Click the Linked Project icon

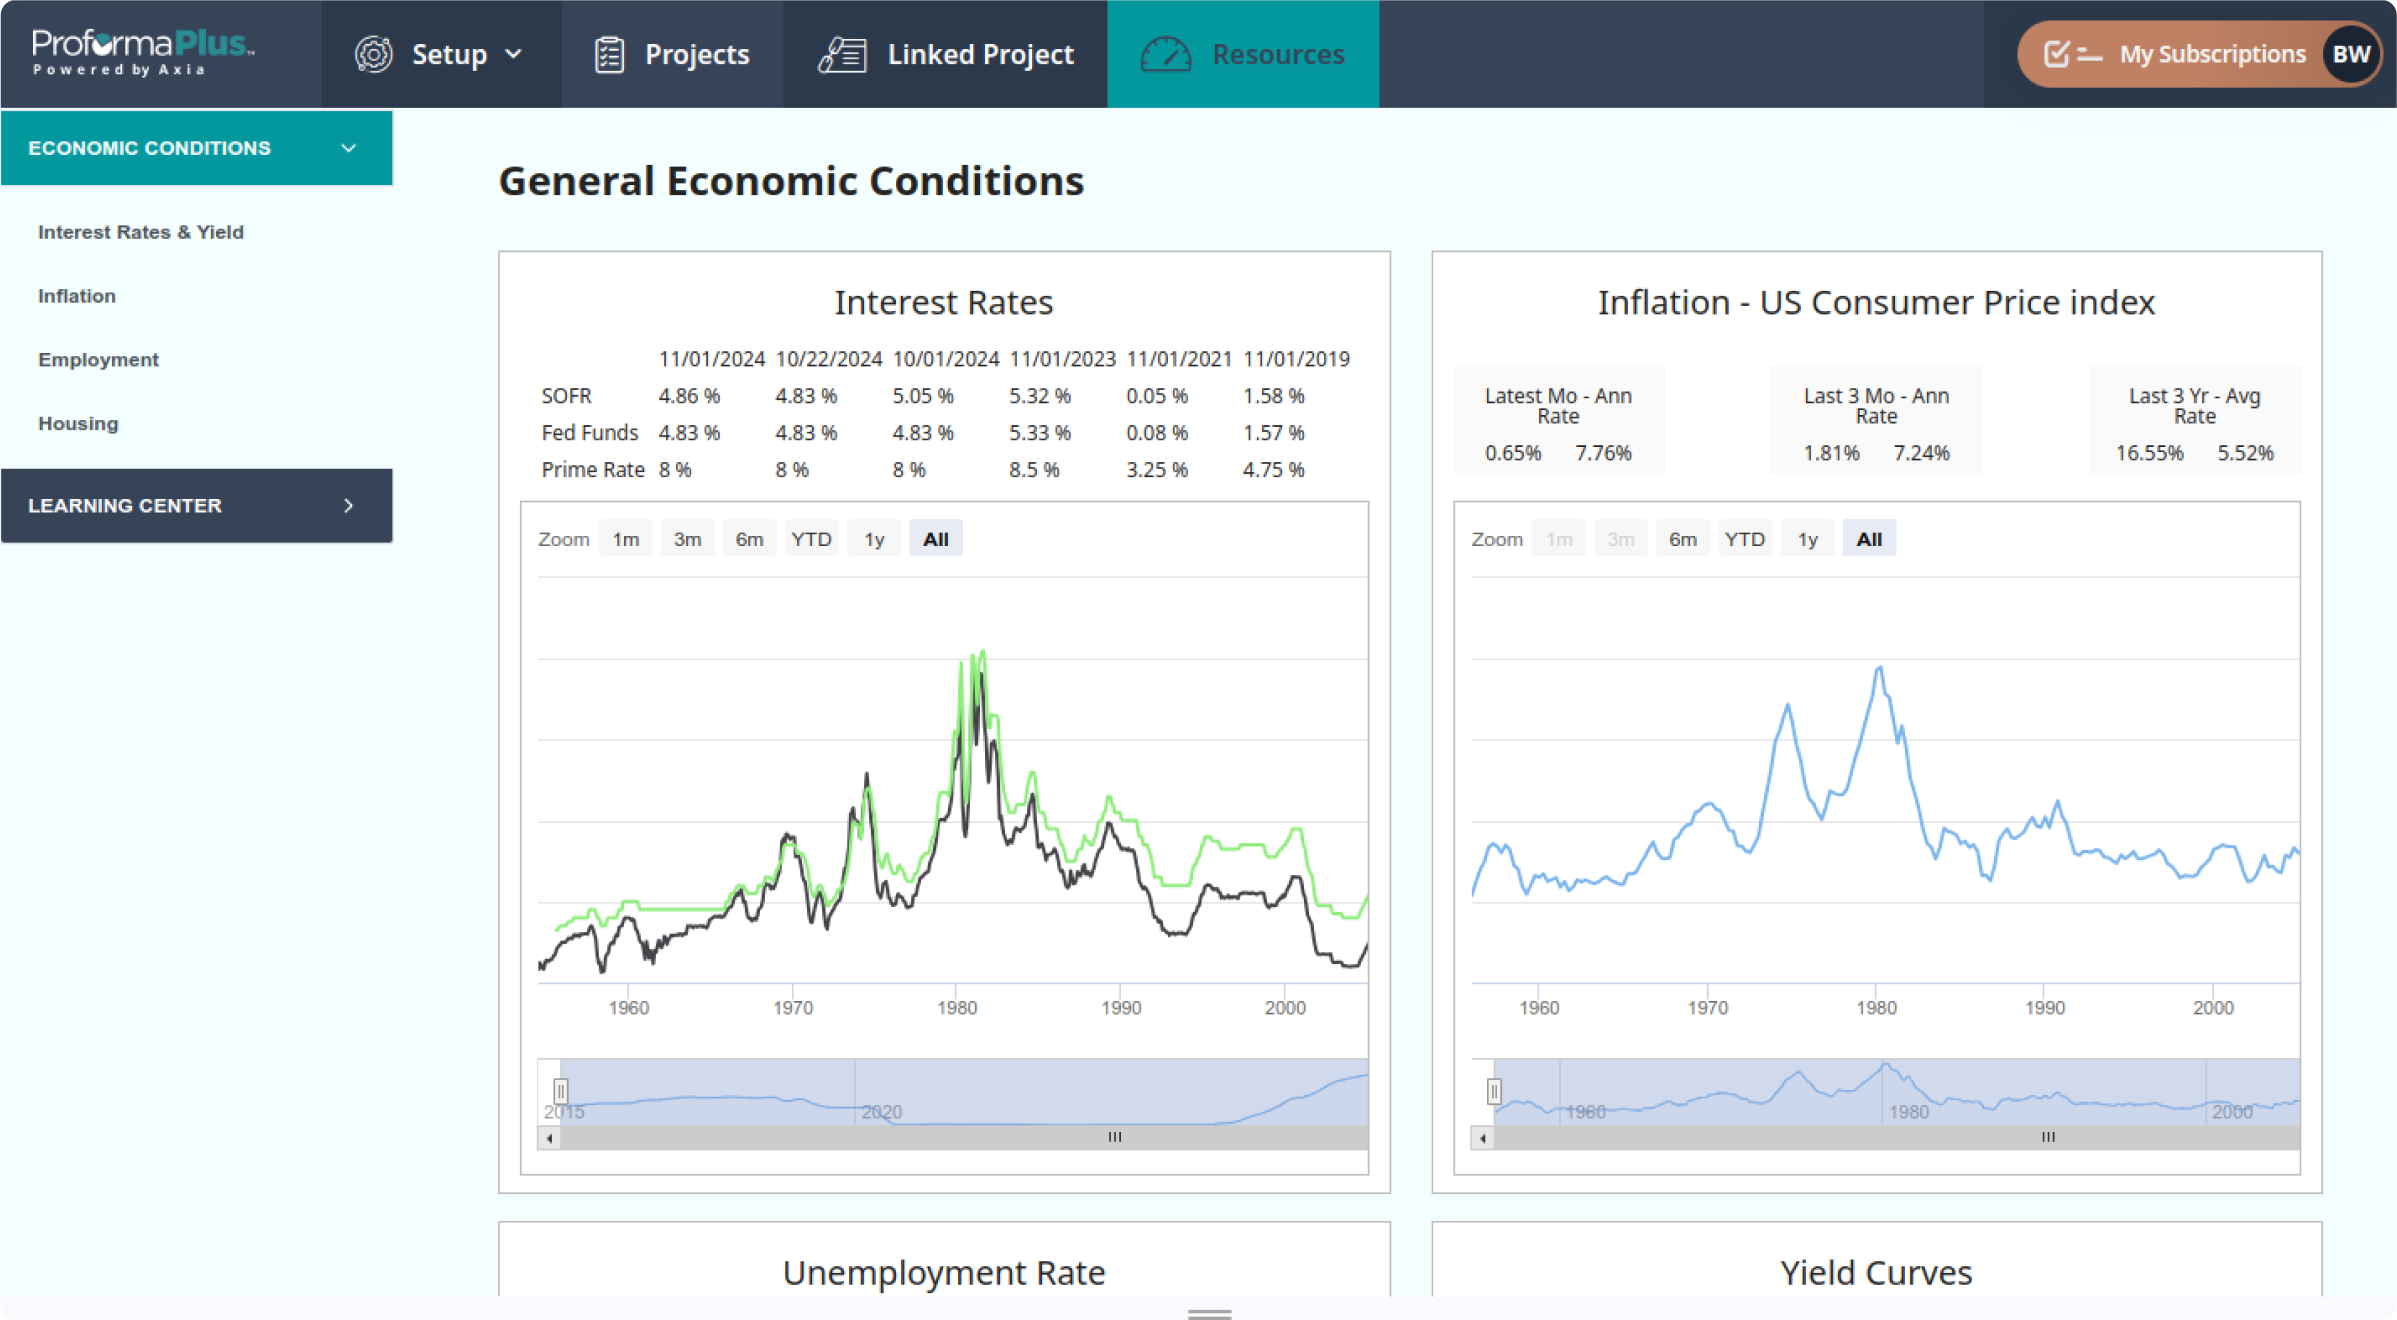(x=843, y=54)
